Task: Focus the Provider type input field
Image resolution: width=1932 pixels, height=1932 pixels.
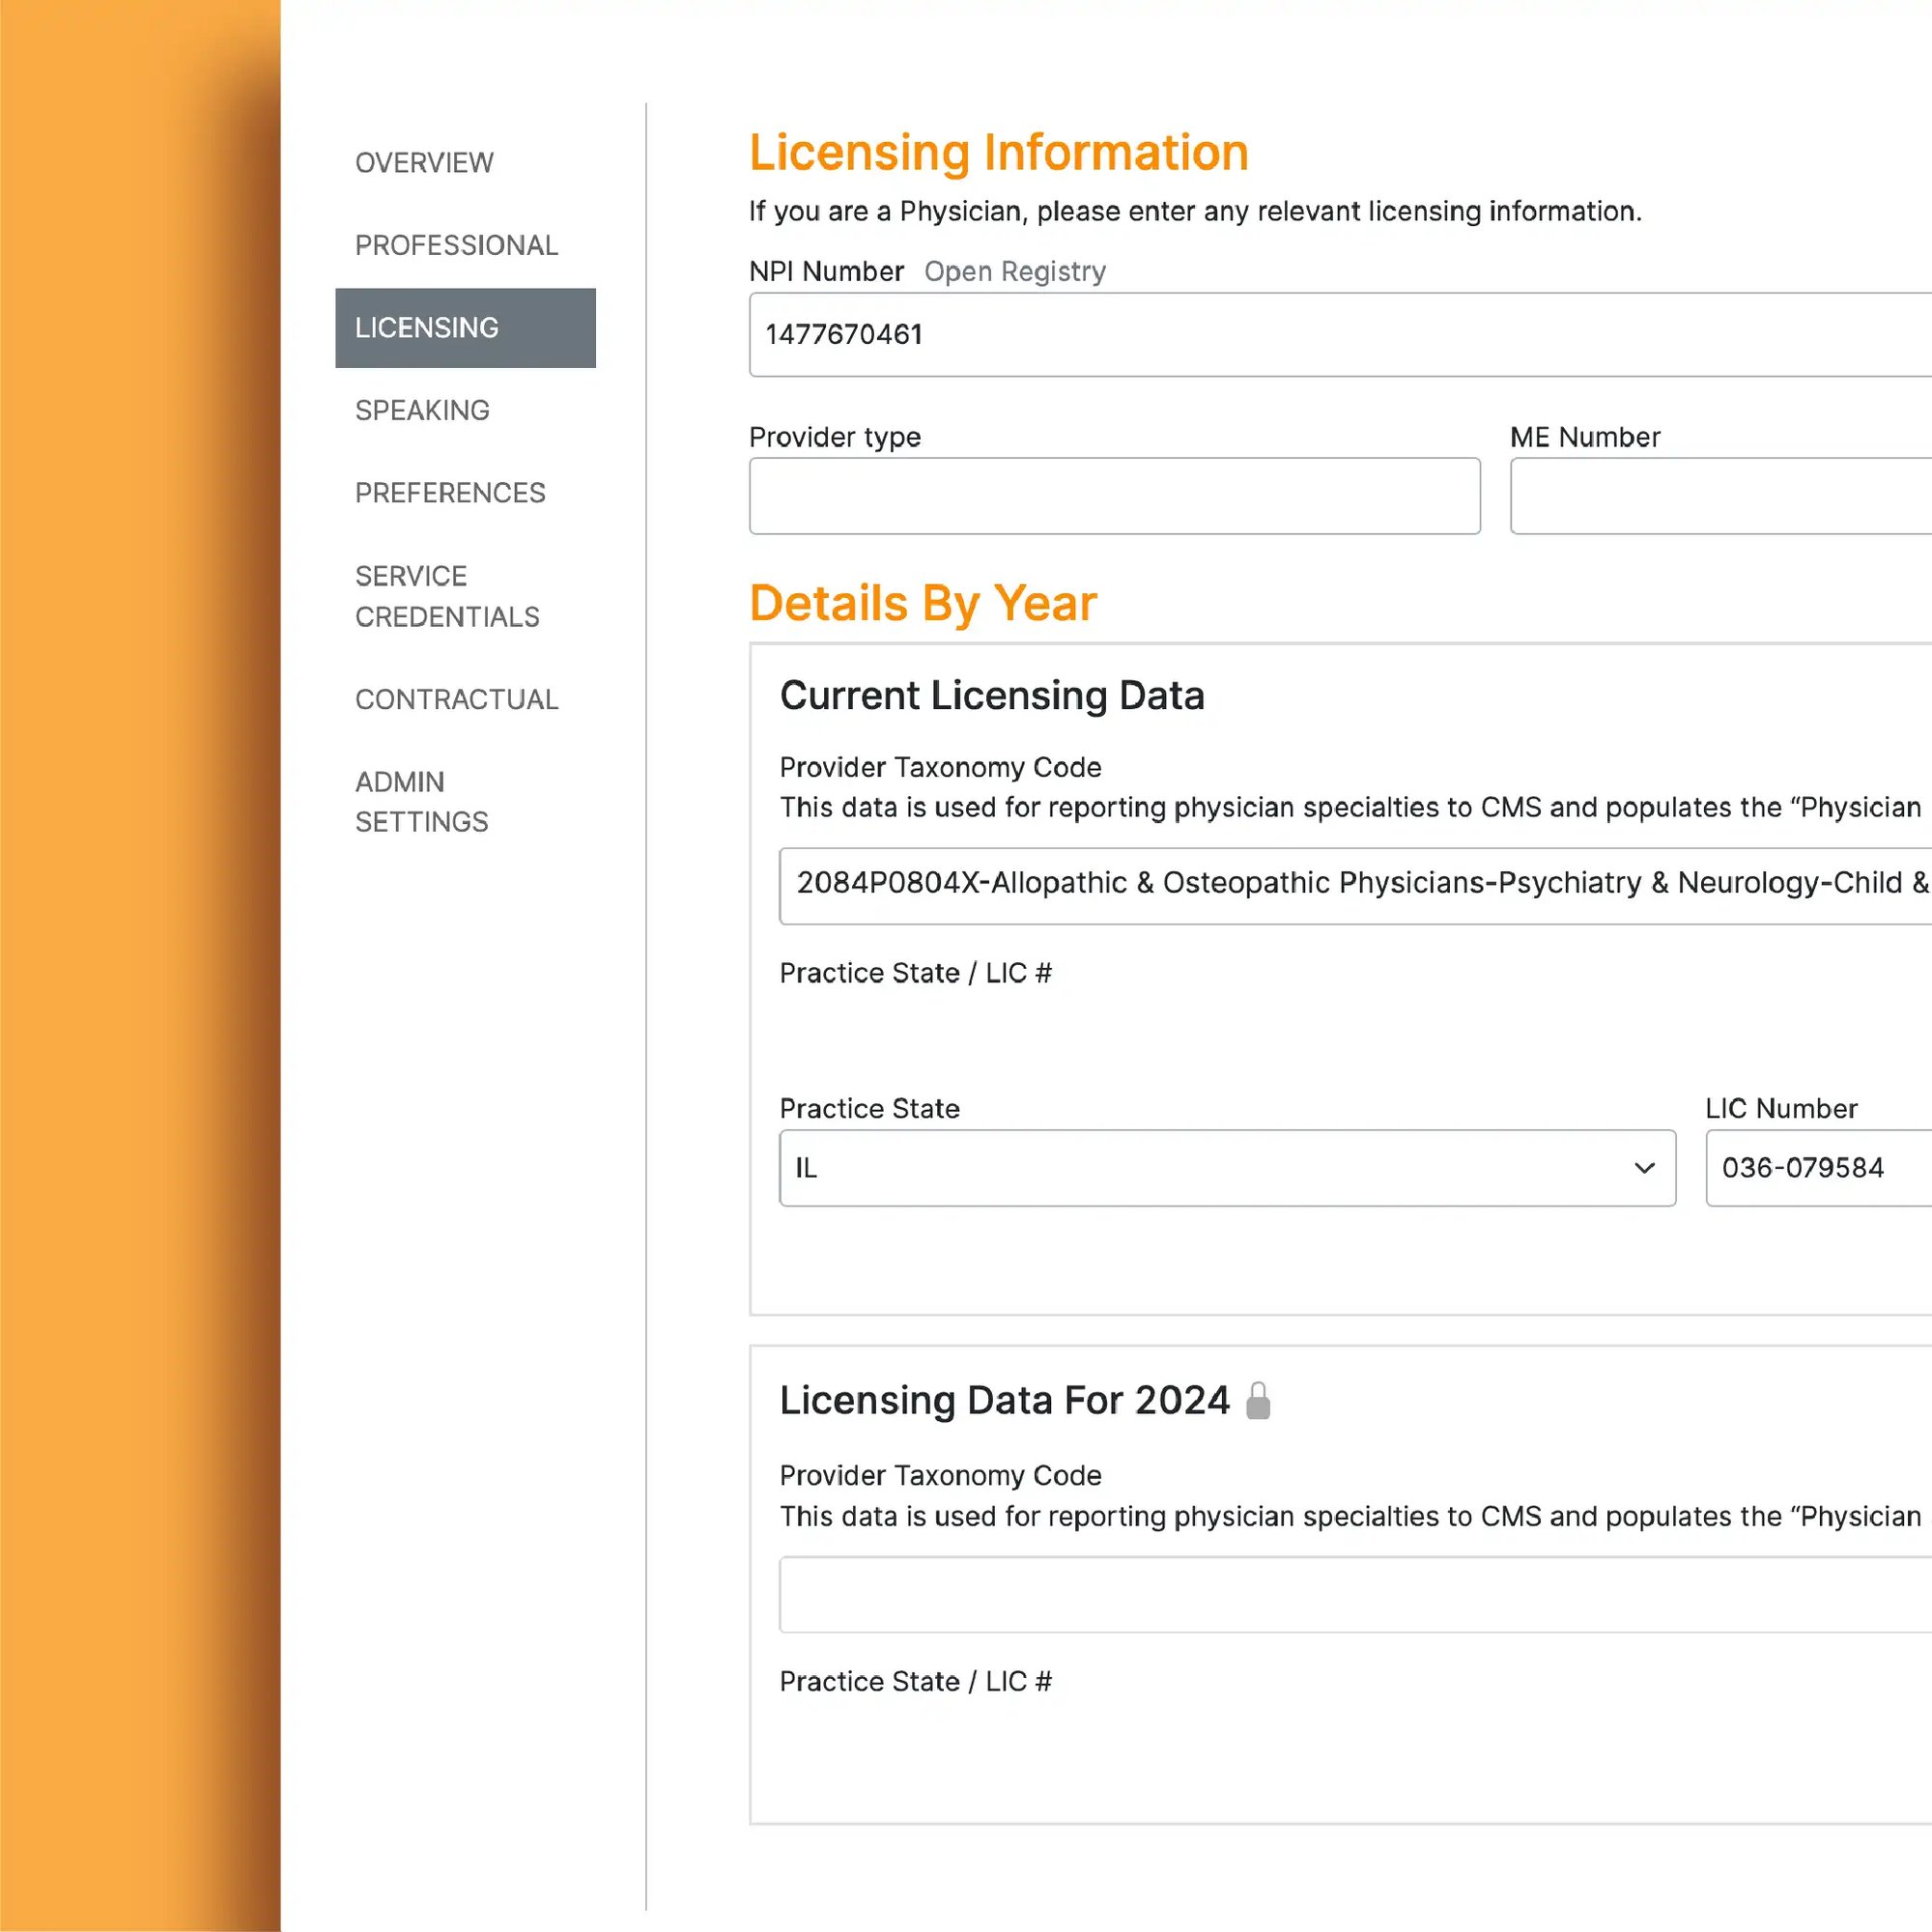Action: point(1114,496)
